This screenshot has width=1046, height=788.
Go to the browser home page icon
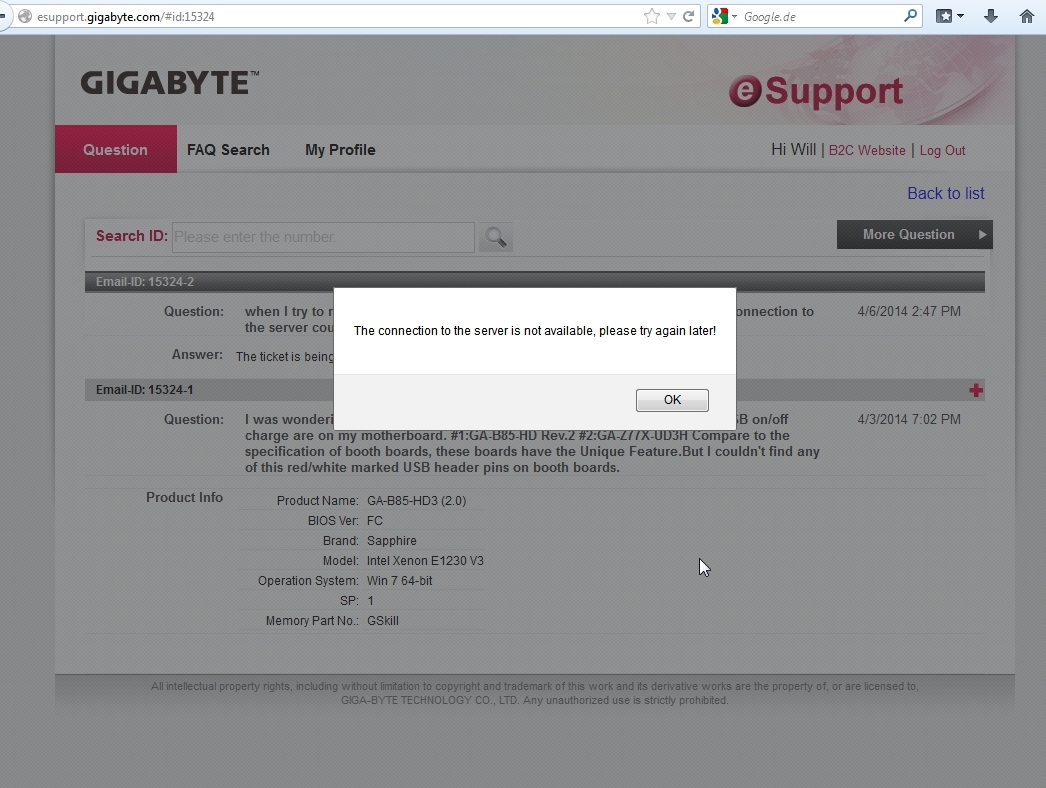tap(1027, 16)
